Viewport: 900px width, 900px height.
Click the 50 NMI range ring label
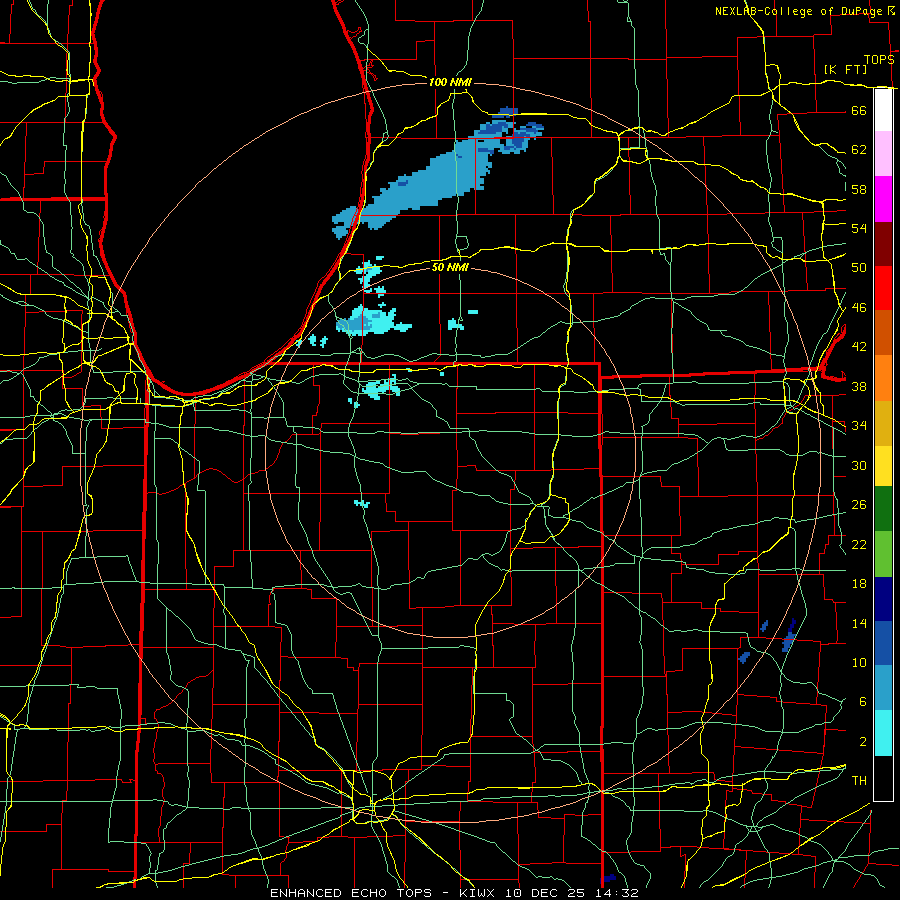pyautogui.click(x=450, y=267)
